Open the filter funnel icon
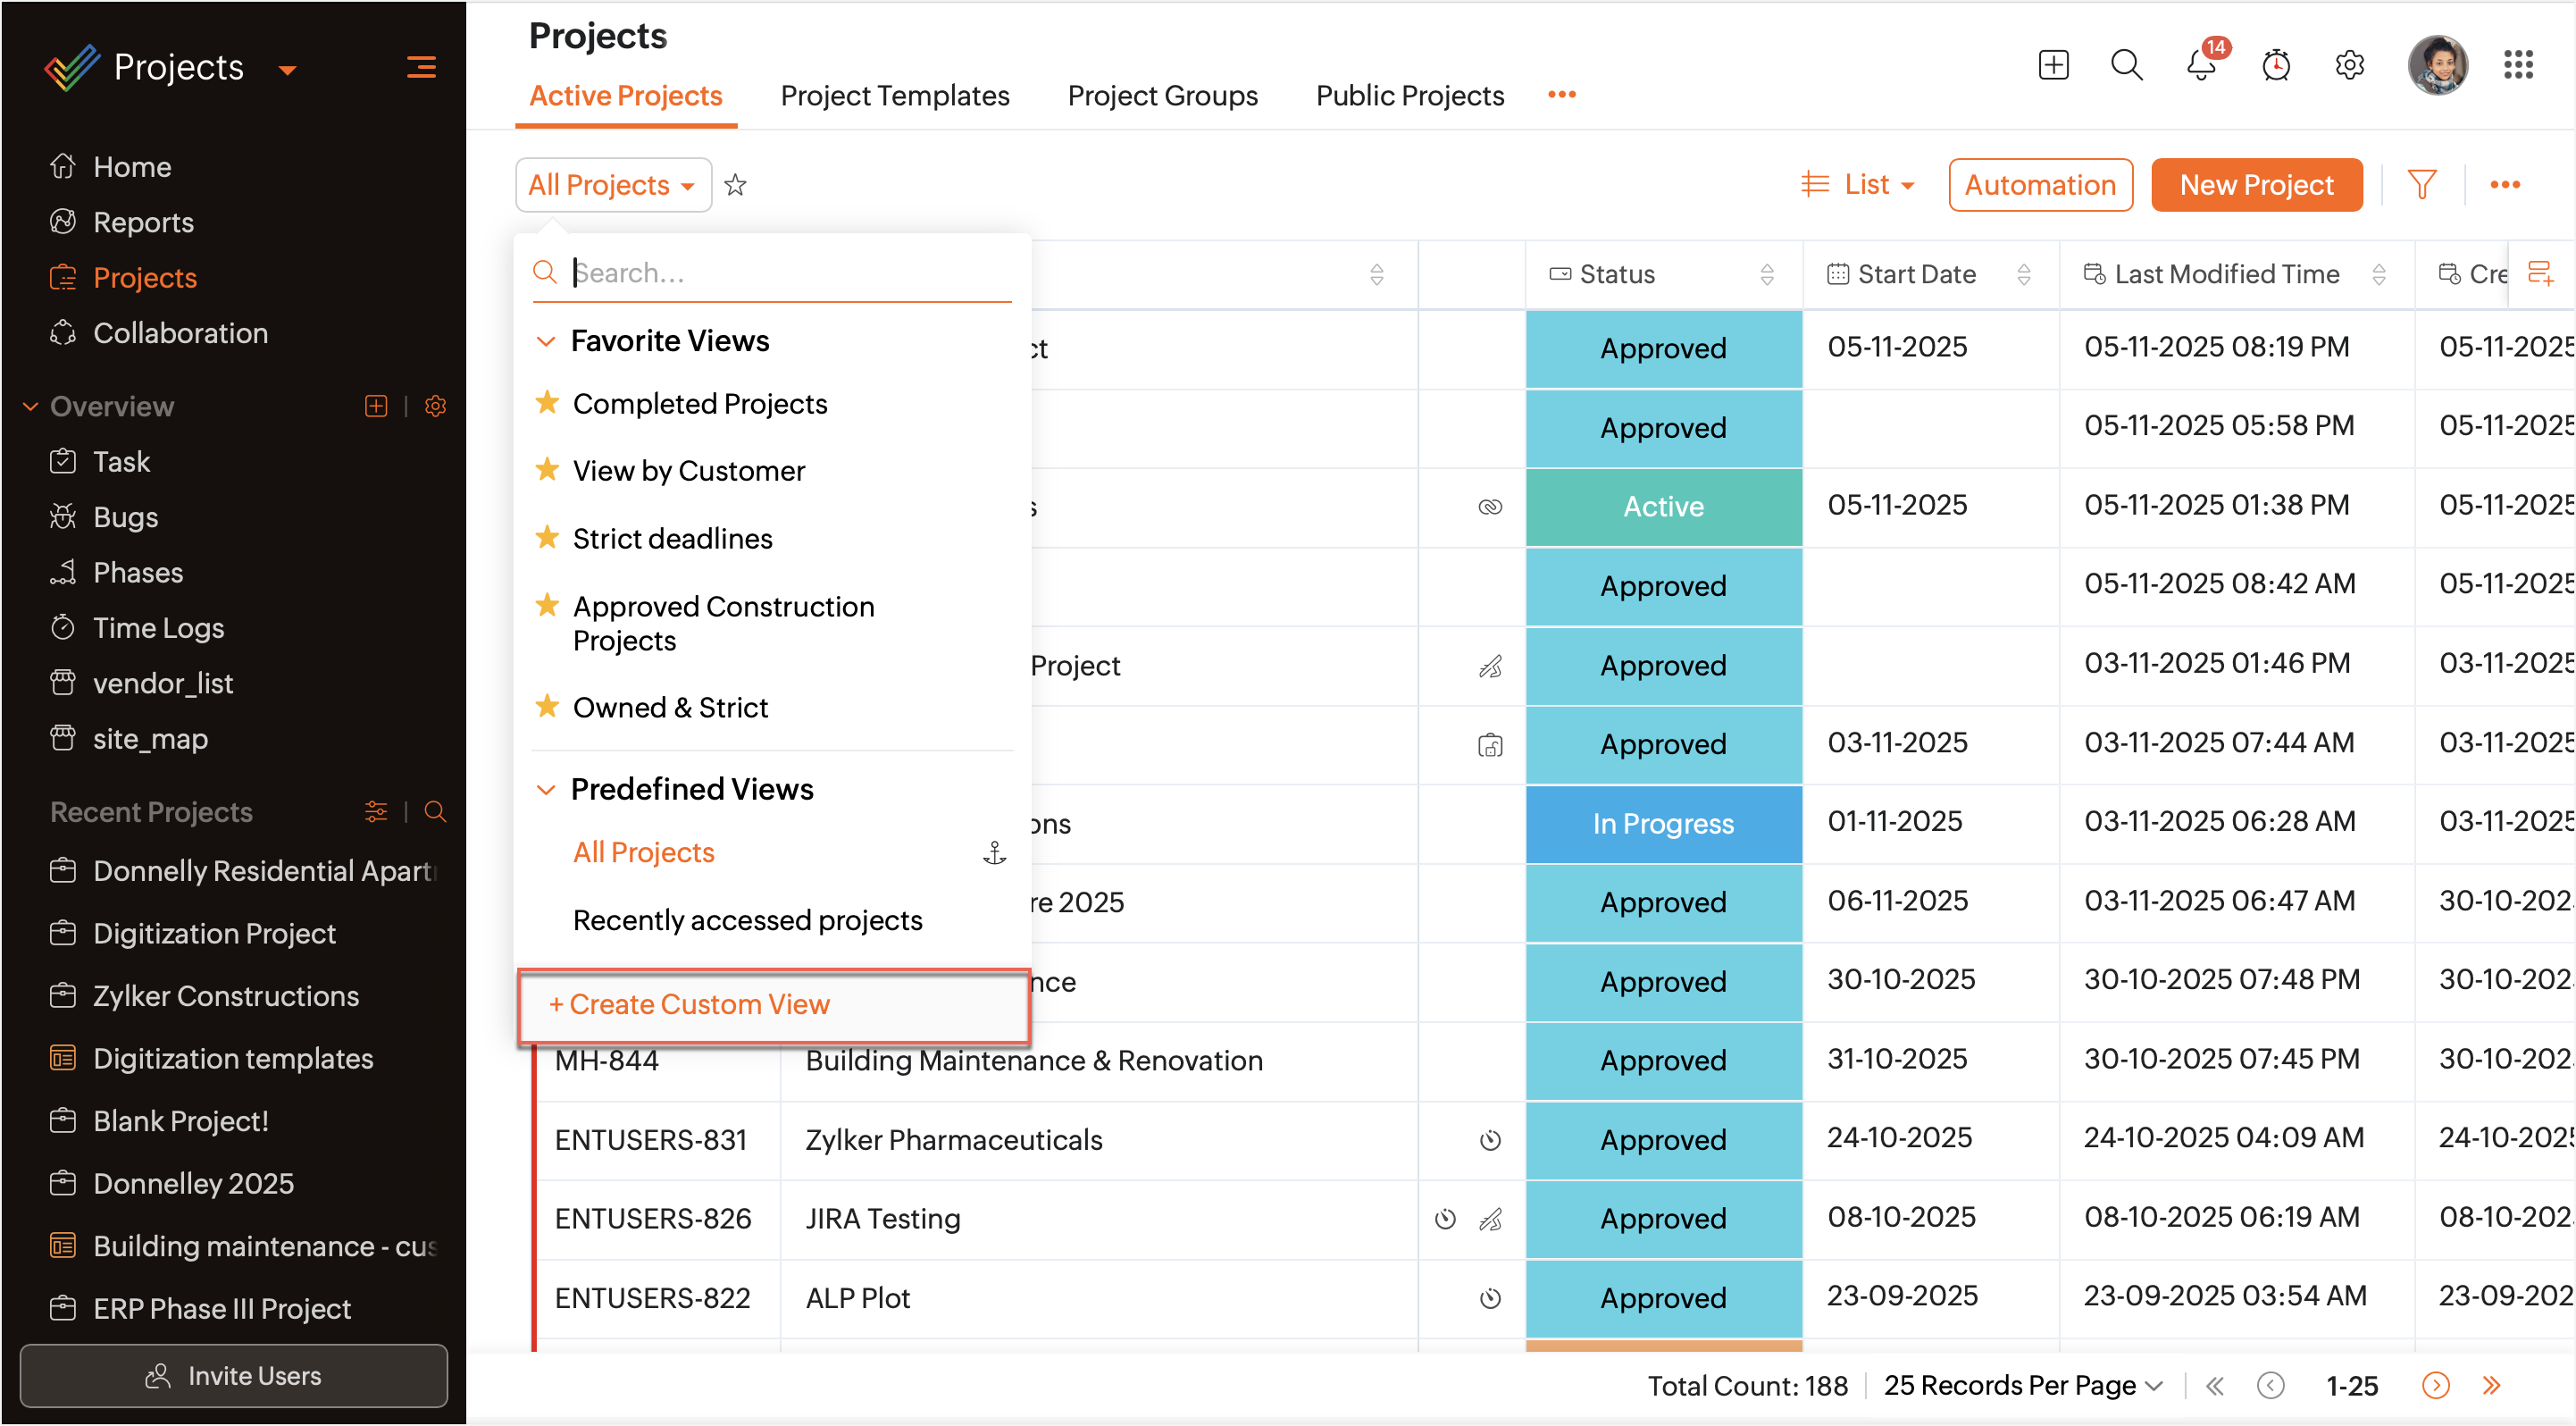Image resolution: width=2576 pixels, height=1426 pixels. click(x=2422, y=185)
